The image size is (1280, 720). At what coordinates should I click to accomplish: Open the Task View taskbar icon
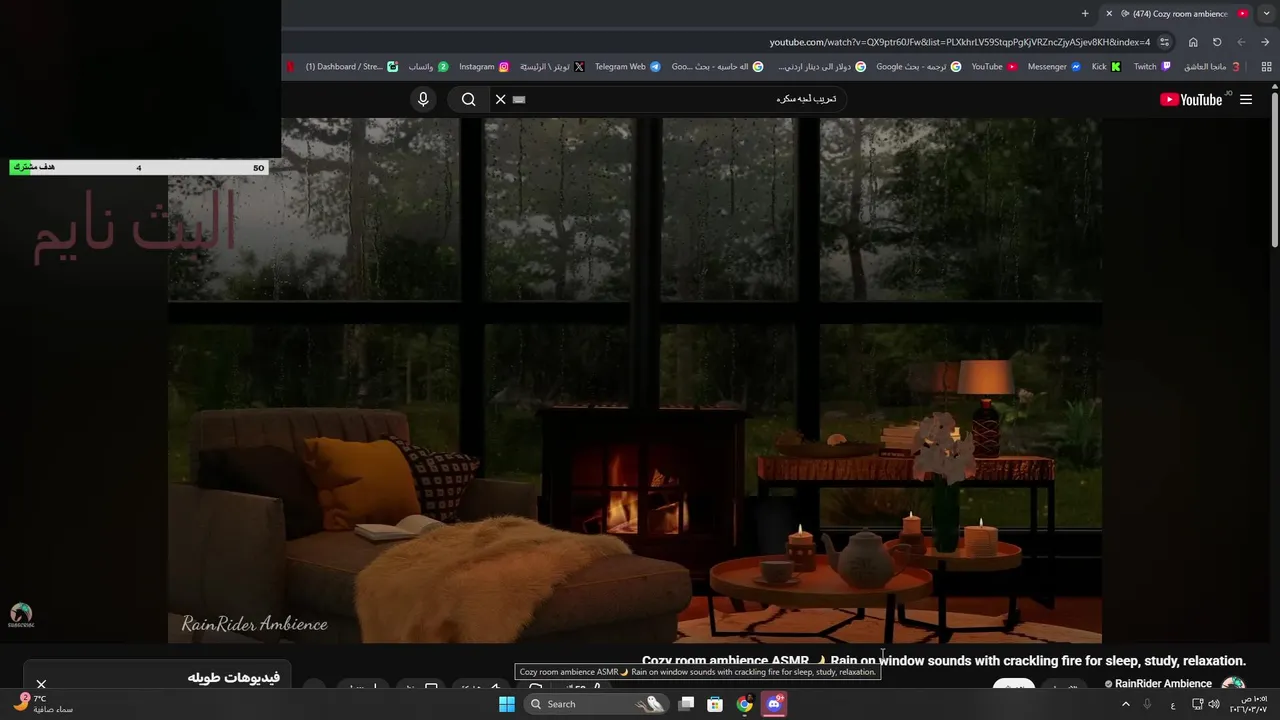click(x=686, y=704)
